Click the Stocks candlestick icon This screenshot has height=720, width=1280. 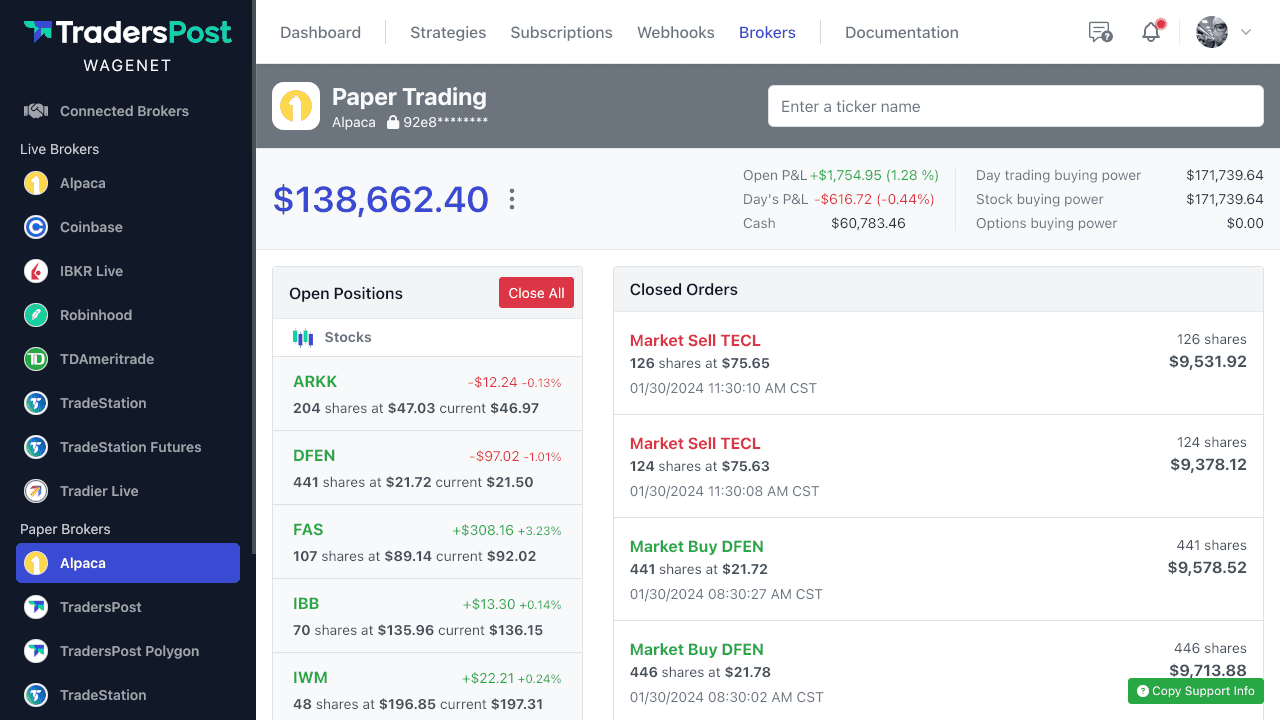[x=303, y=337]
